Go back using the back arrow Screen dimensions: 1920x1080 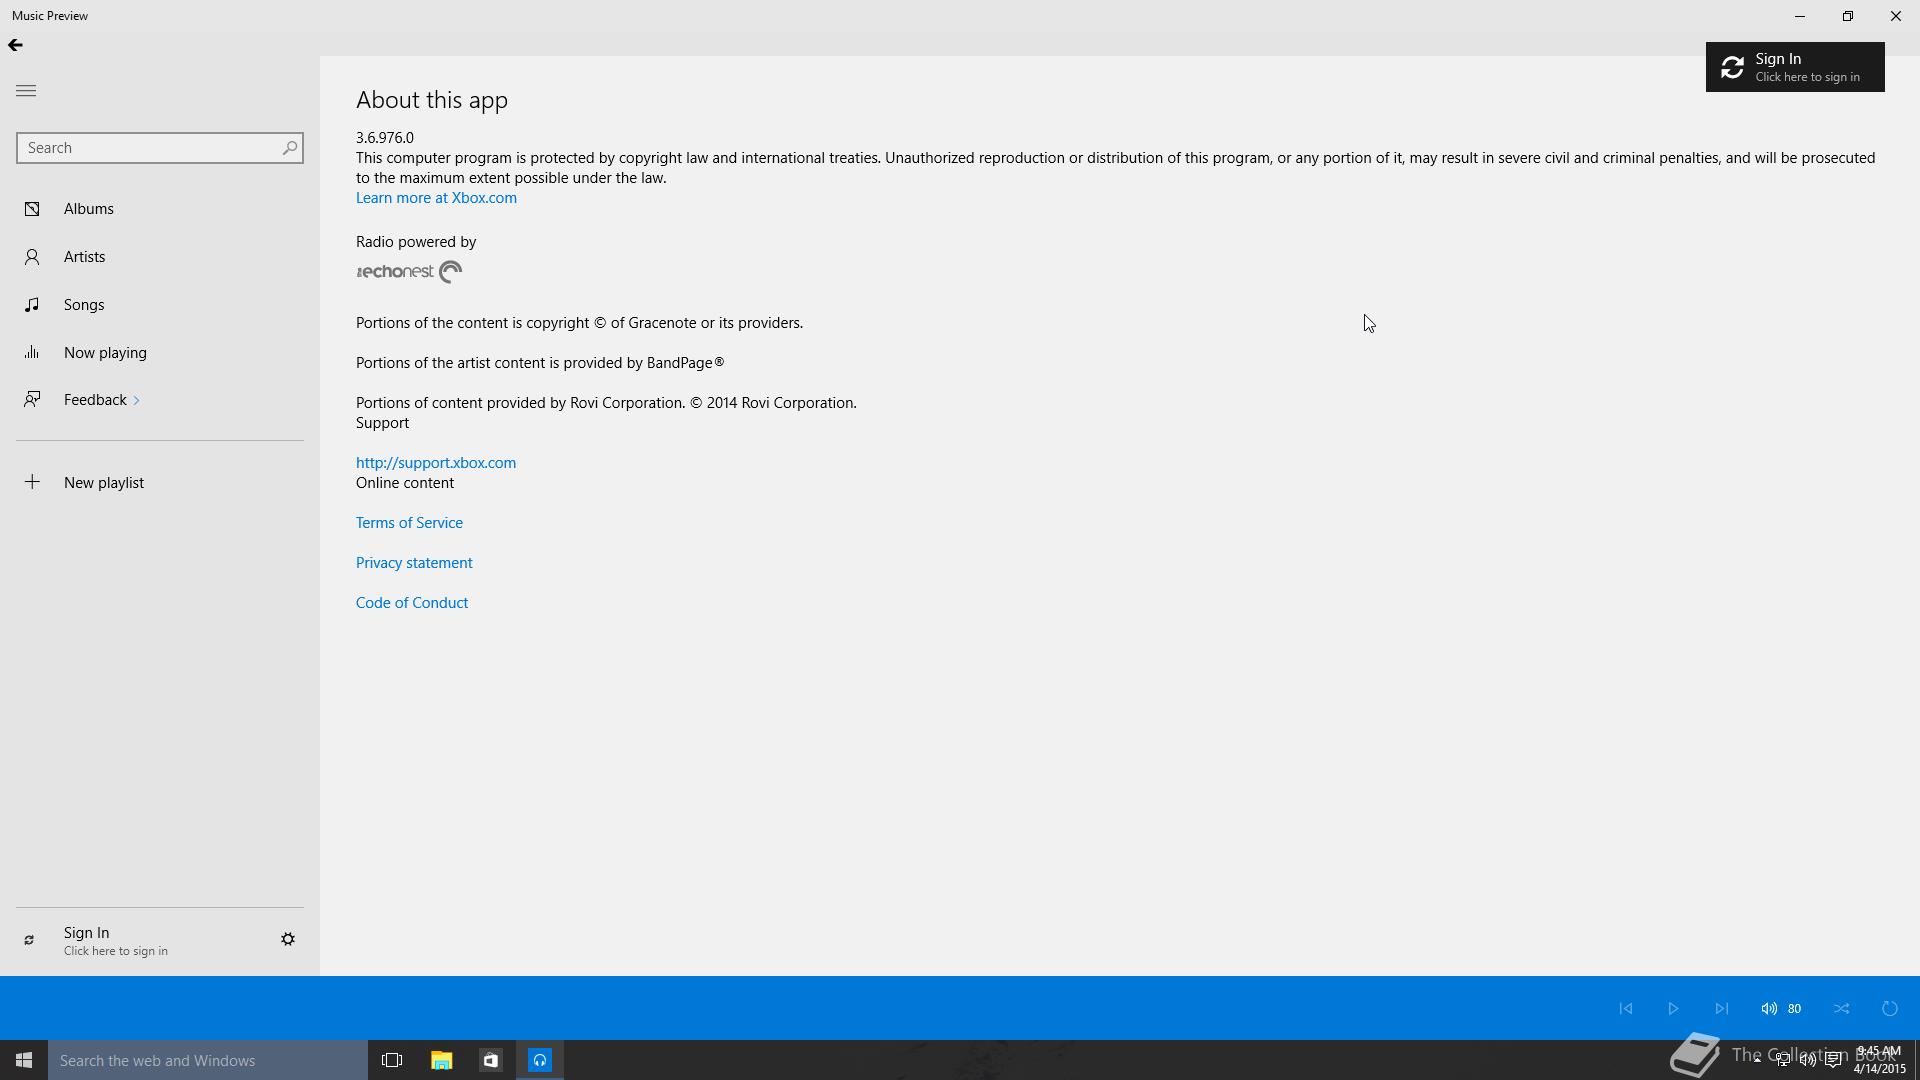[x=15, y=45]
